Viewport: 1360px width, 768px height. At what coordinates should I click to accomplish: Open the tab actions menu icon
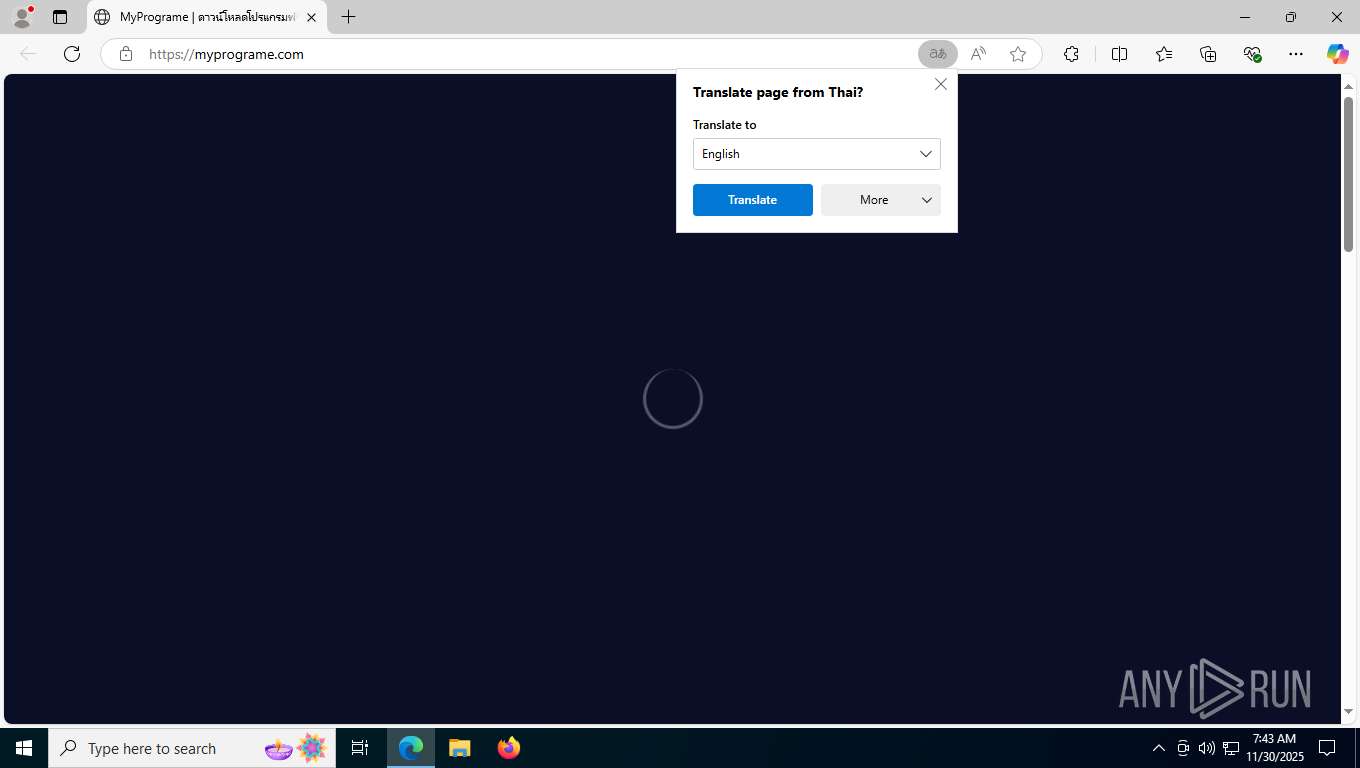pos(60,17)
